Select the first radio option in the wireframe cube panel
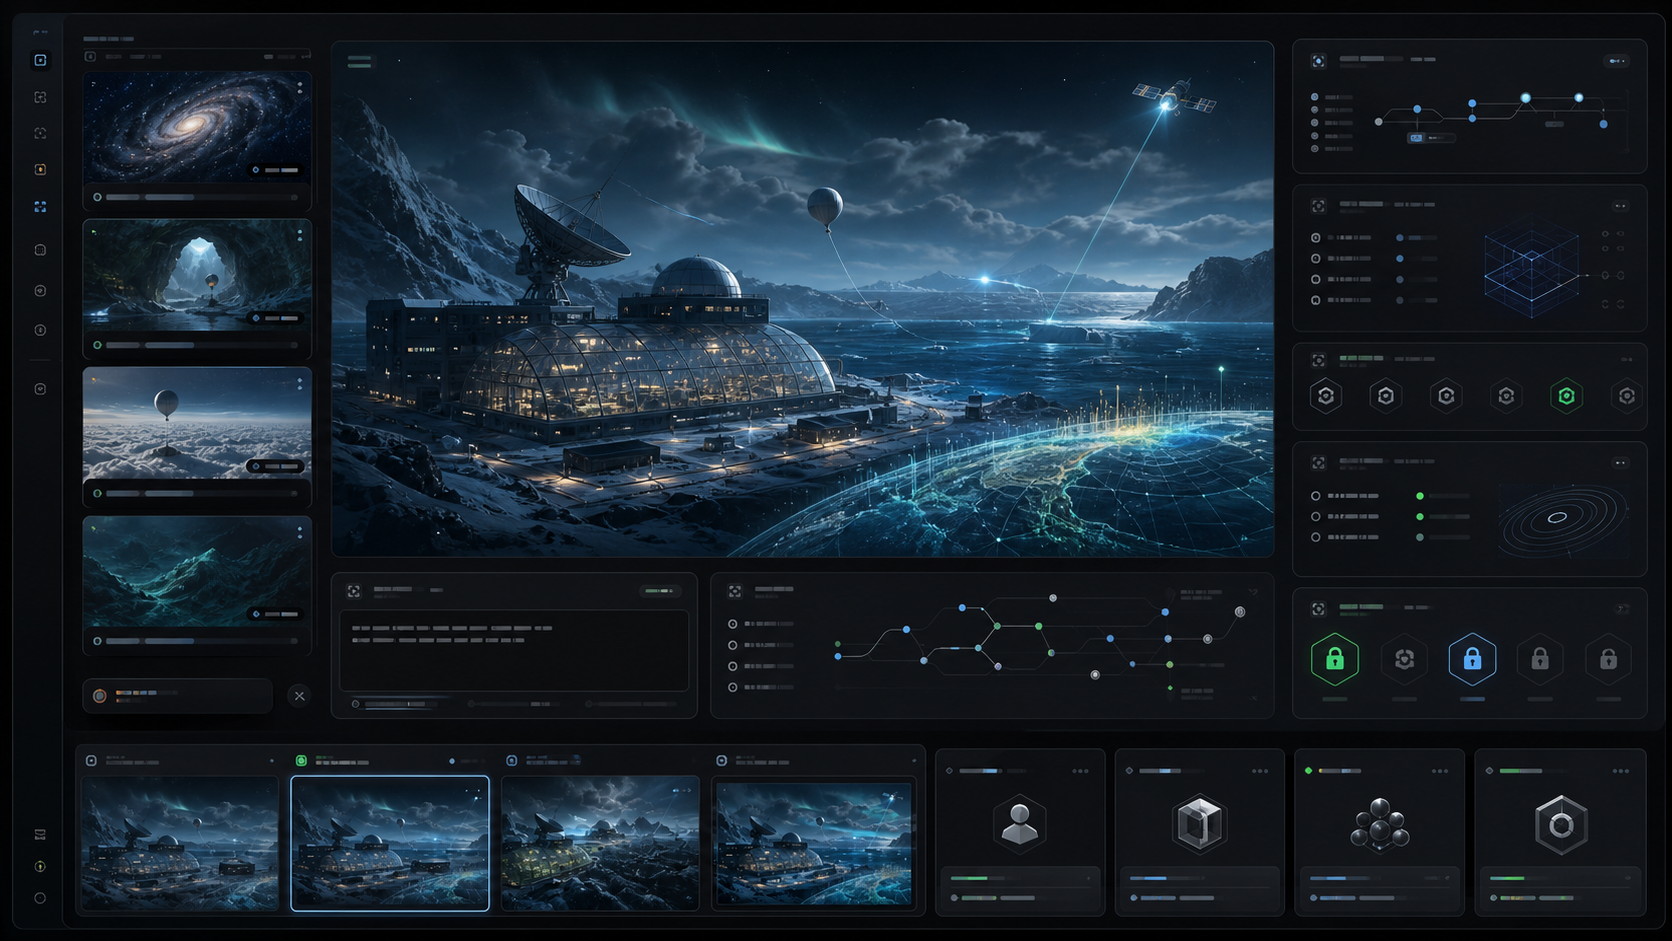Screen dimensions: 1672x941 [x=1316, y=238]
